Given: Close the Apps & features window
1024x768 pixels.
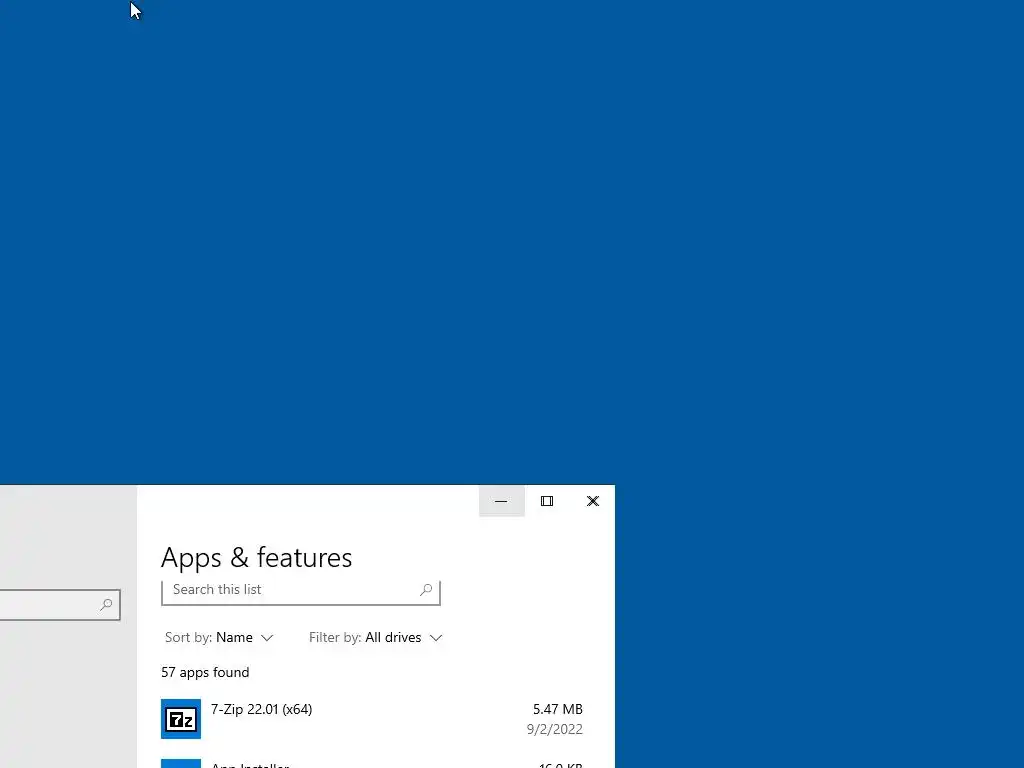Looking at the screenshot, I should 592,501.
